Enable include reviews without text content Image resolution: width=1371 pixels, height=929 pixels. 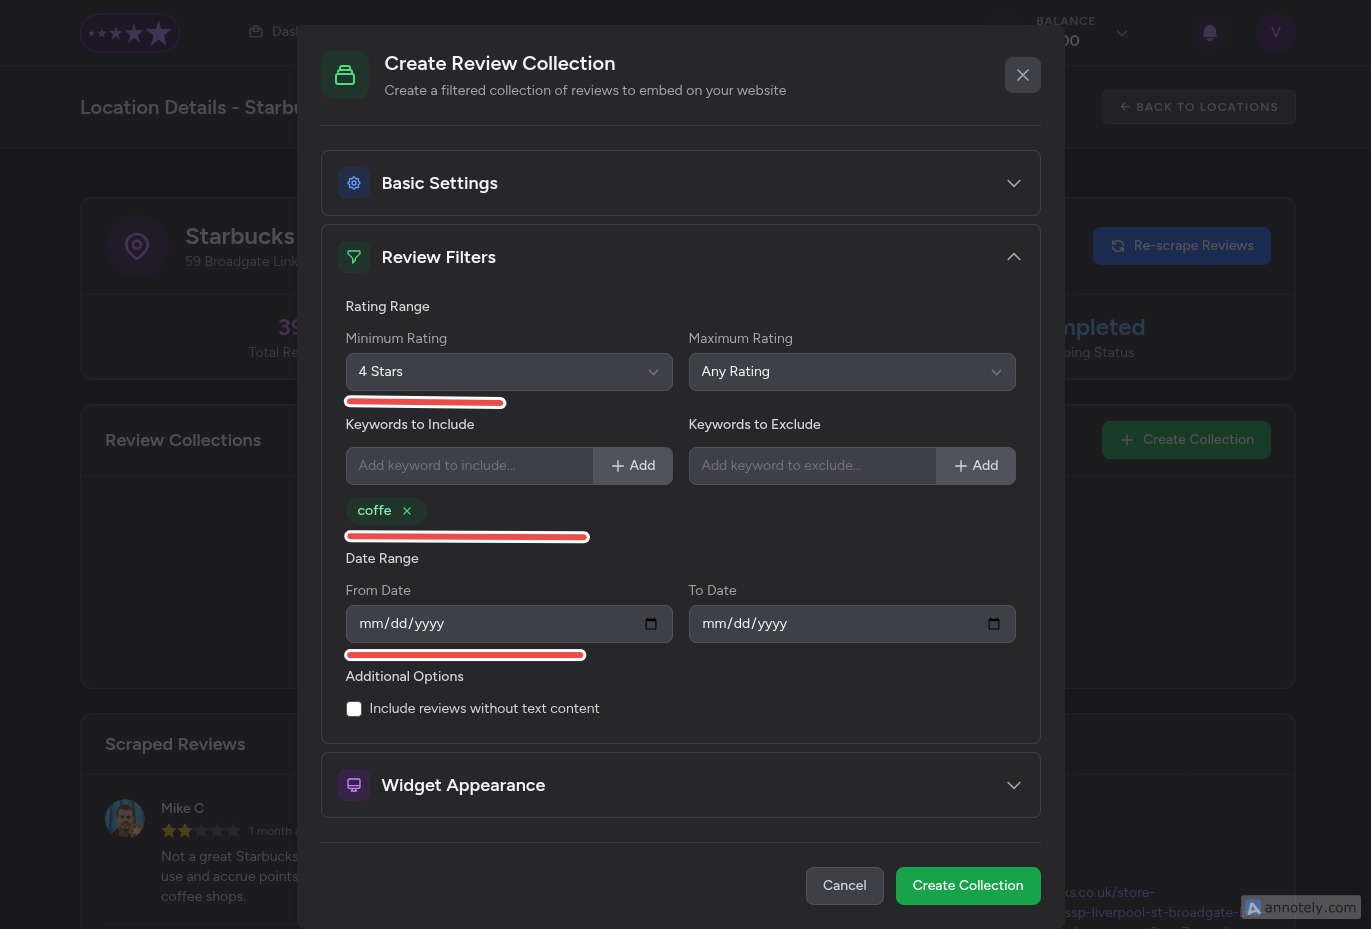(x=354, y=708)
